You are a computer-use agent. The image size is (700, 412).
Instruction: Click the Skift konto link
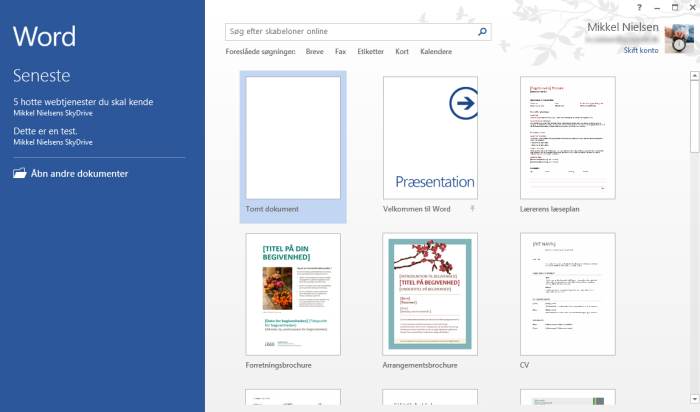coord(641,50)
